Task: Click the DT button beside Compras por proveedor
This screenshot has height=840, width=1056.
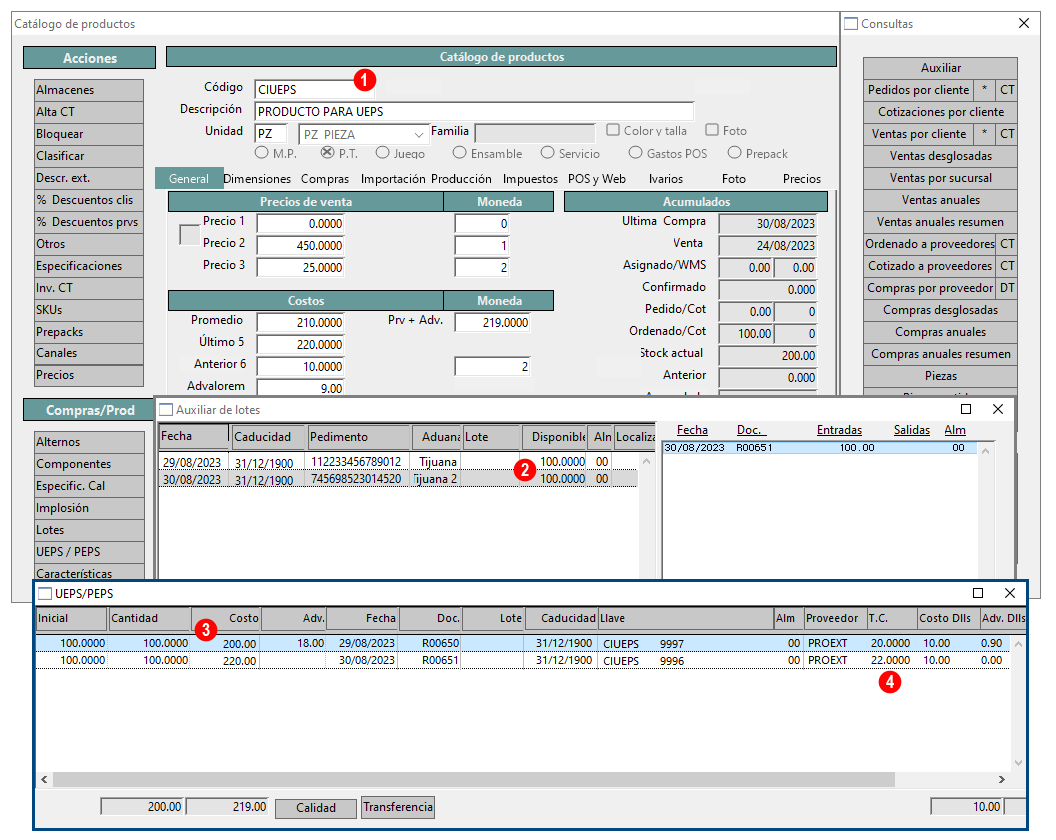Action: click(1007, 288)
